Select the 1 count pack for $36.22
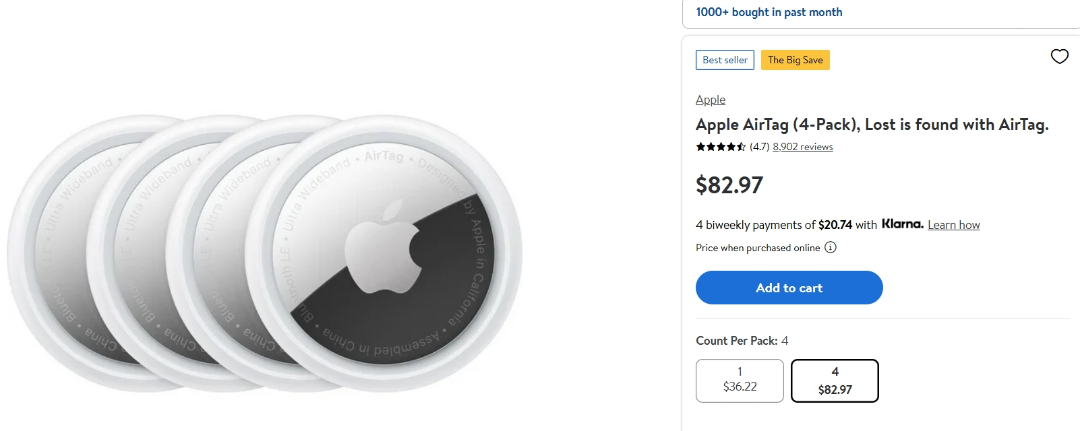 [x=739, y=380]
